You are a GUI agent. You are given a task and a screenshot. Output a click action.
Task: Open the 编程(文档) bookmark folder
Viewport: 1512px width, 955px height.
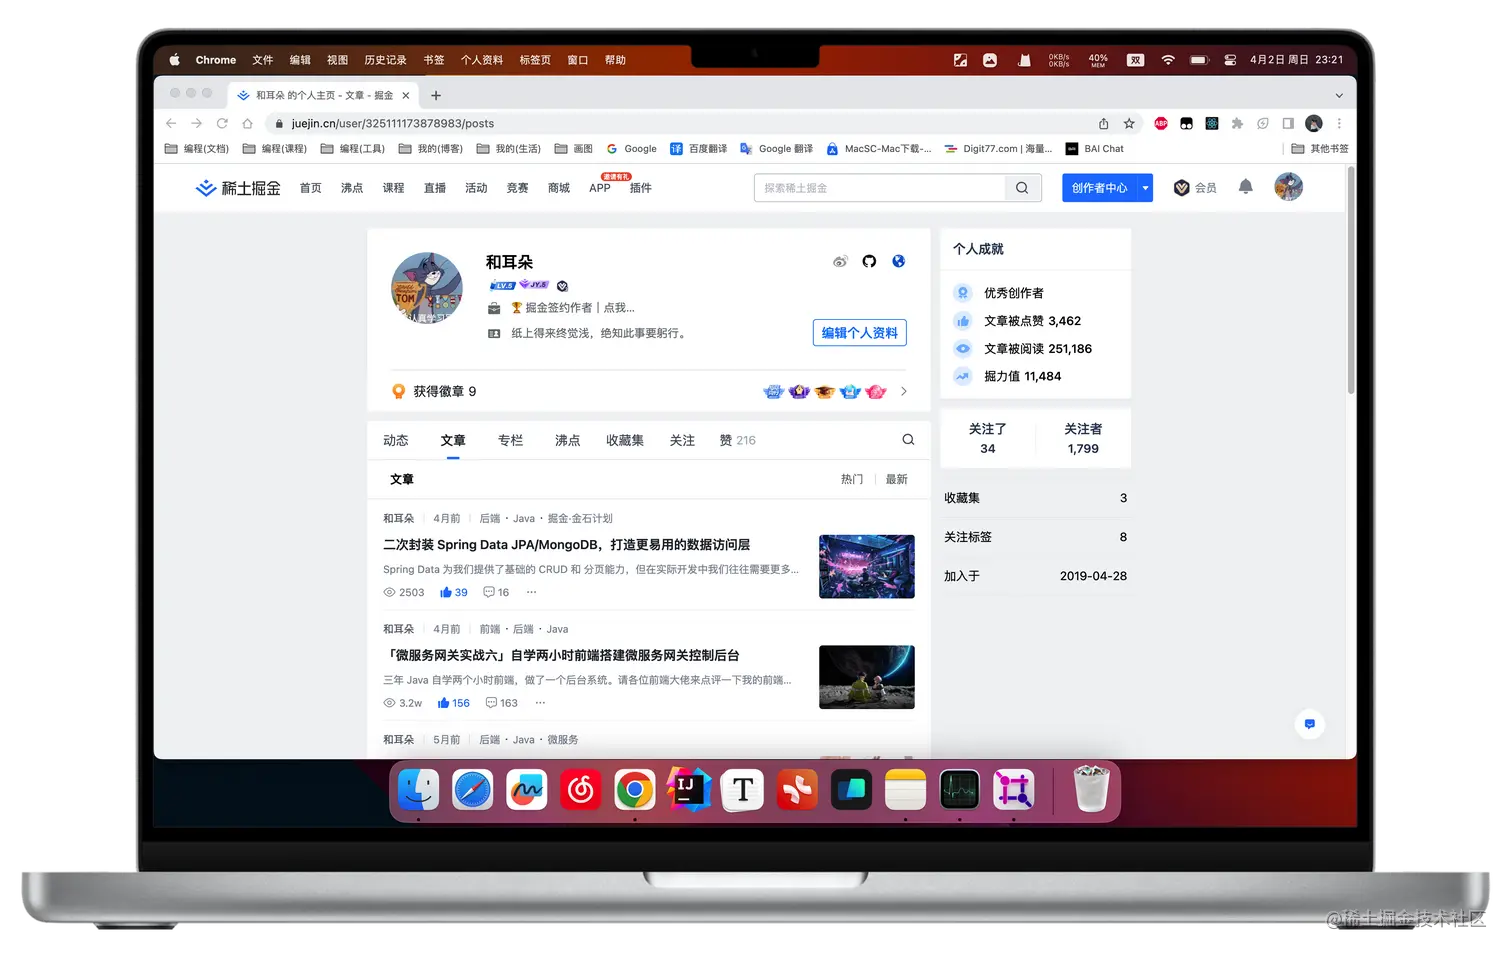pos(197,149)
